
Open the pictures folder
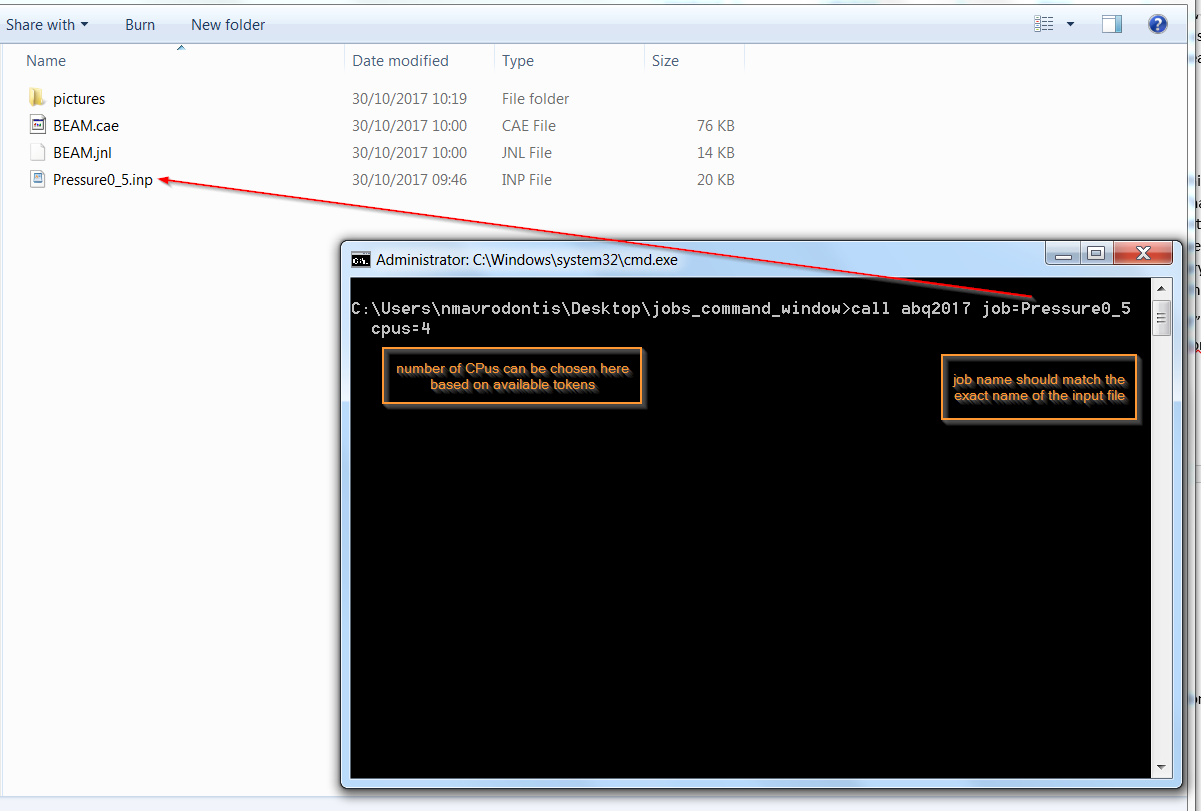[x=80, y=98]
